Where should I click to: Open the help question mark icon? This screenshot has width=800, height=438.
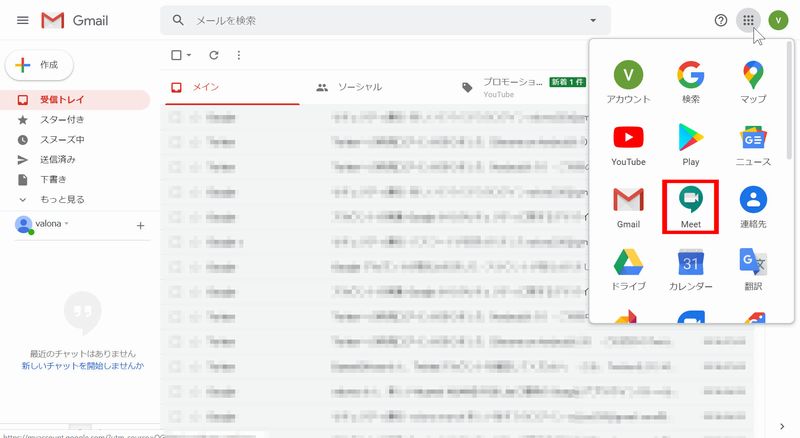click(x=720, y=20)
